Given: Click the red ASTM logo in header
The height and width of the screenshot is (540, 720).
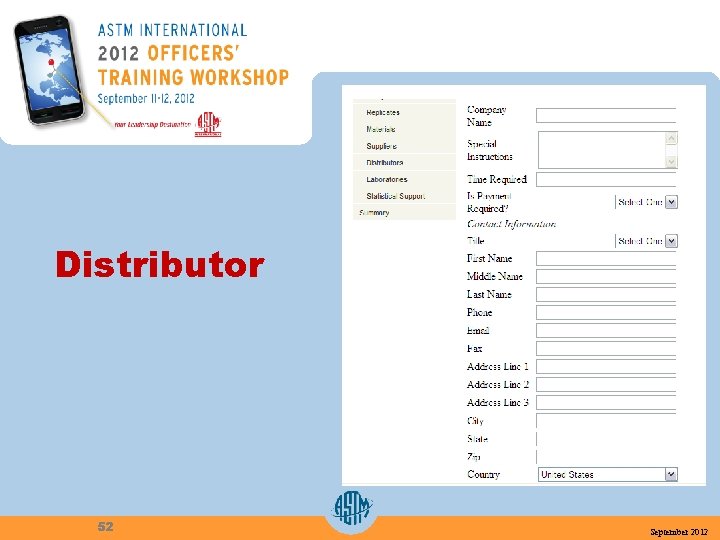Looking at the screenshot, I should [208, 124].
